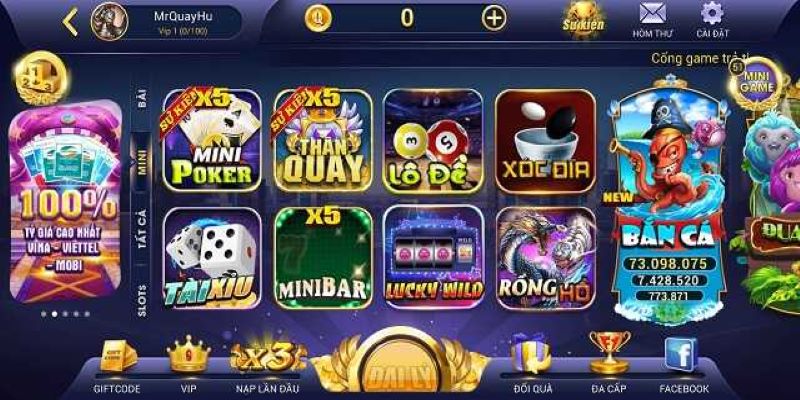Select the Bài category tab
The image size is (800, 400).
pos(141,98)
